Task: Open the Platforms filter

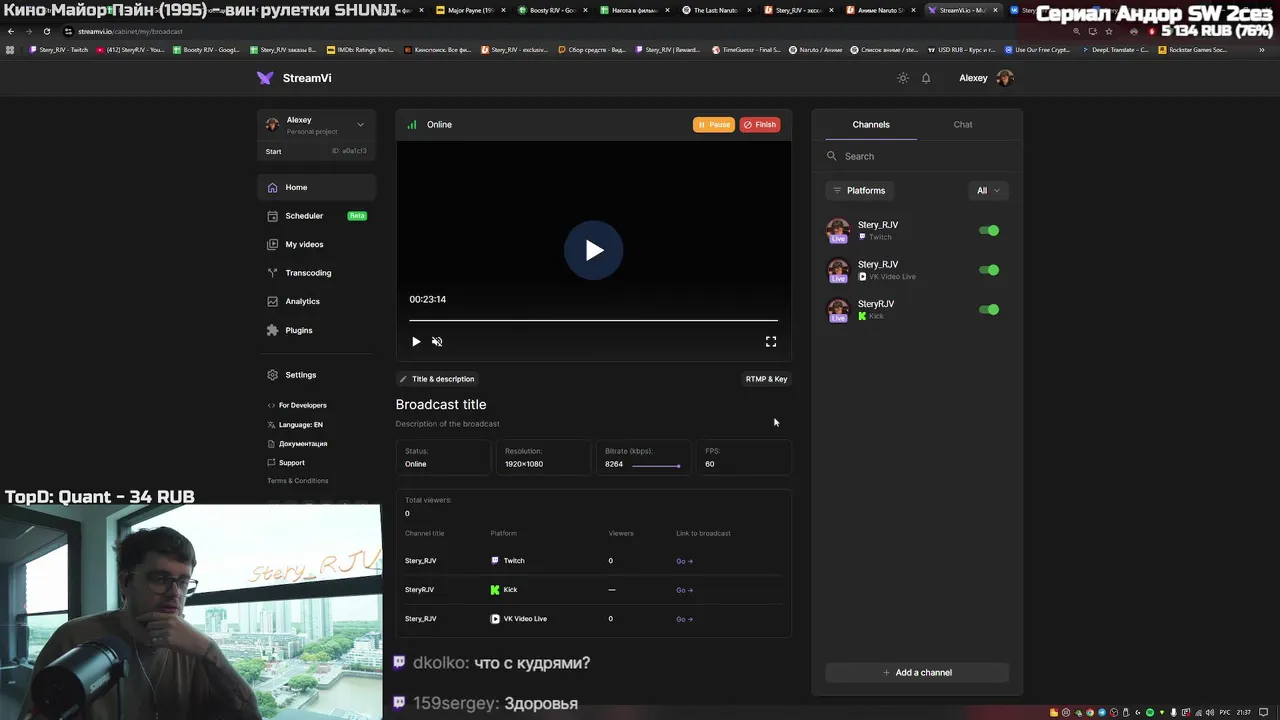Action: (x=860, y=190)
